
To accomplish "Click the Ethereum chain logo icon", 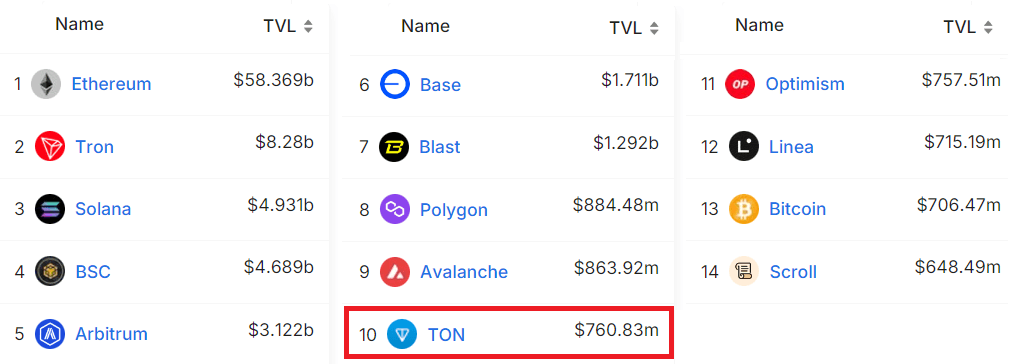I will 46,84.
